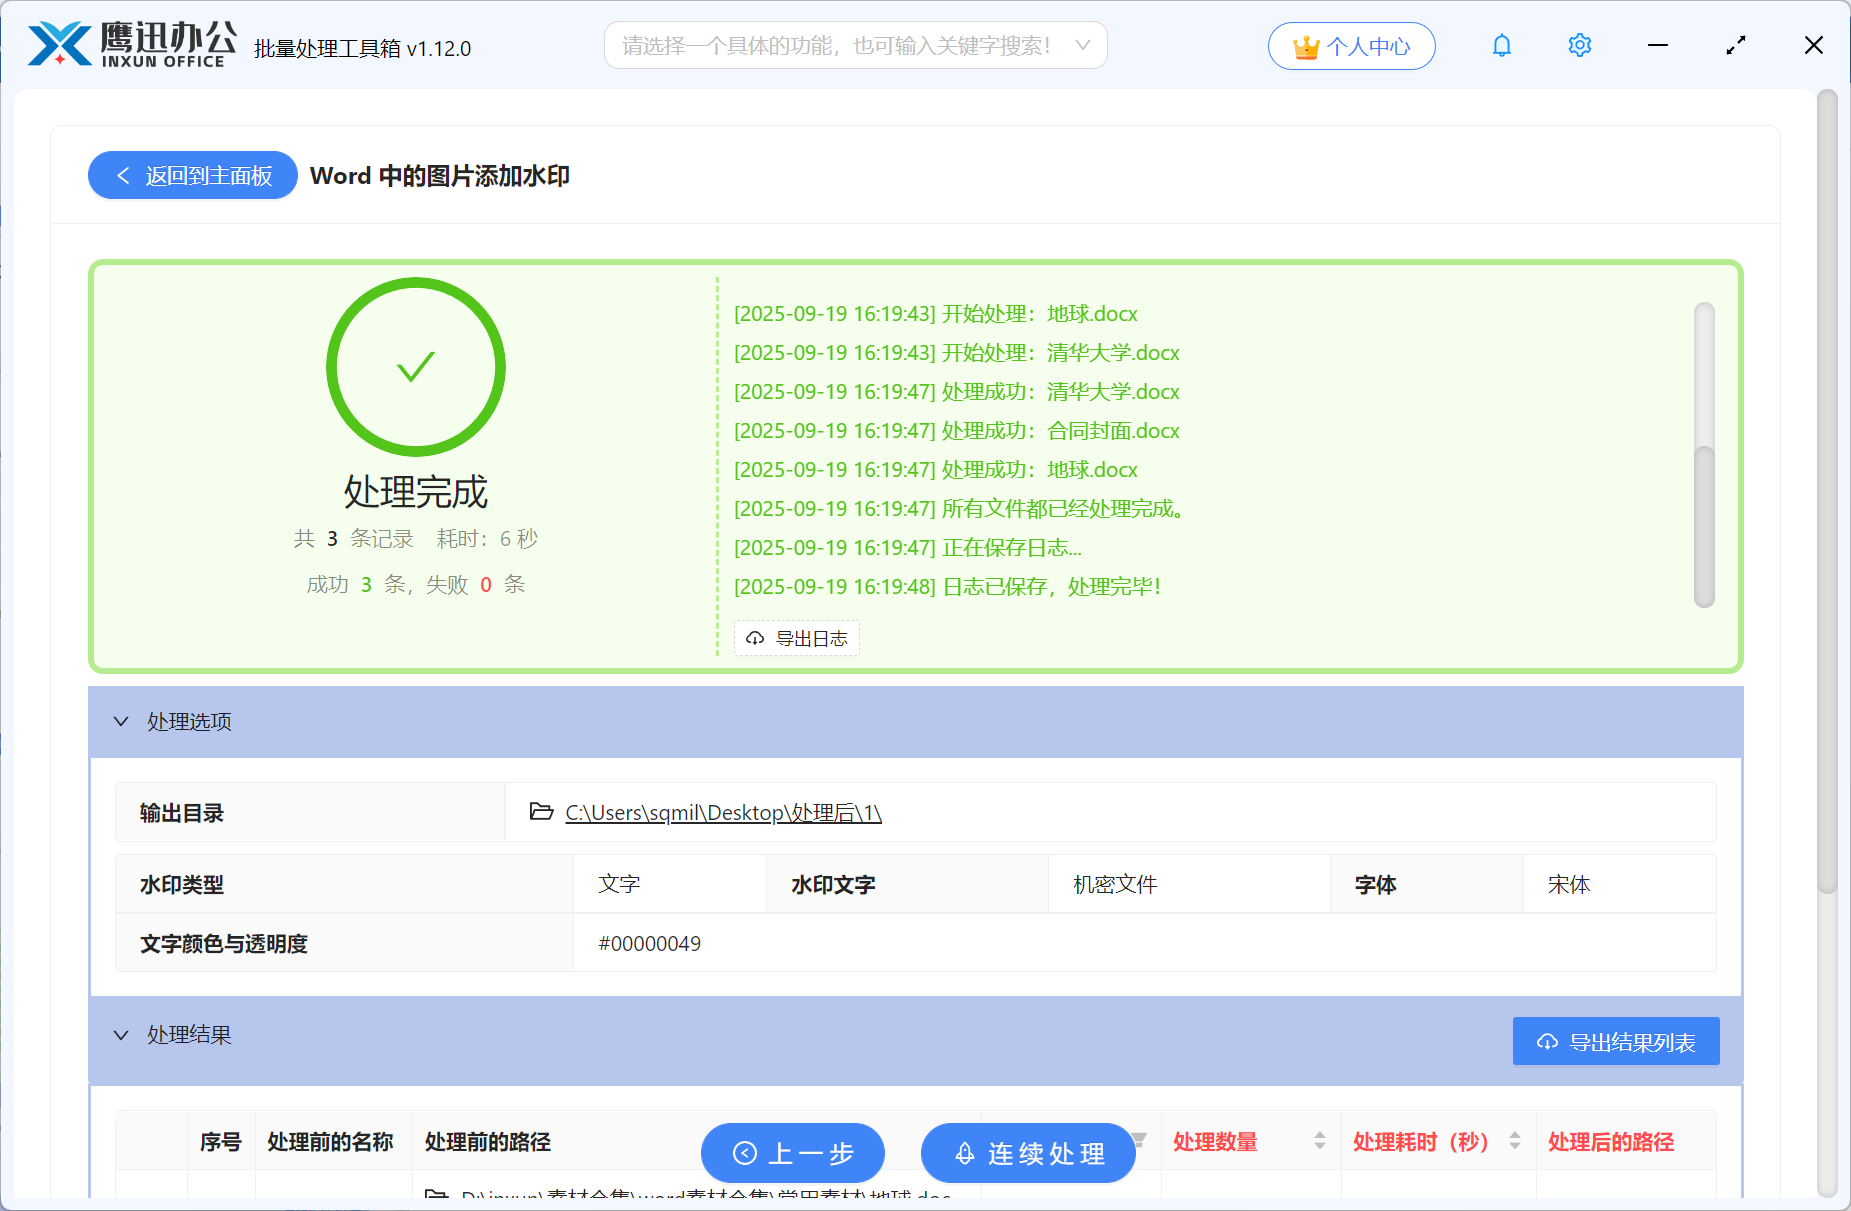
Task: Click the 返回到主面板 button
Action: click(x=192, y=175)
